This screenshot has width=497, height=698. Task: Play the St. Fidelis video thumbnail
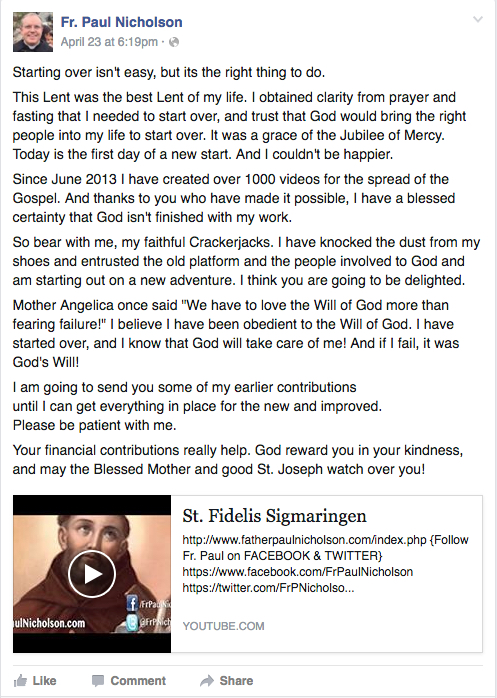tap(92, 574)
